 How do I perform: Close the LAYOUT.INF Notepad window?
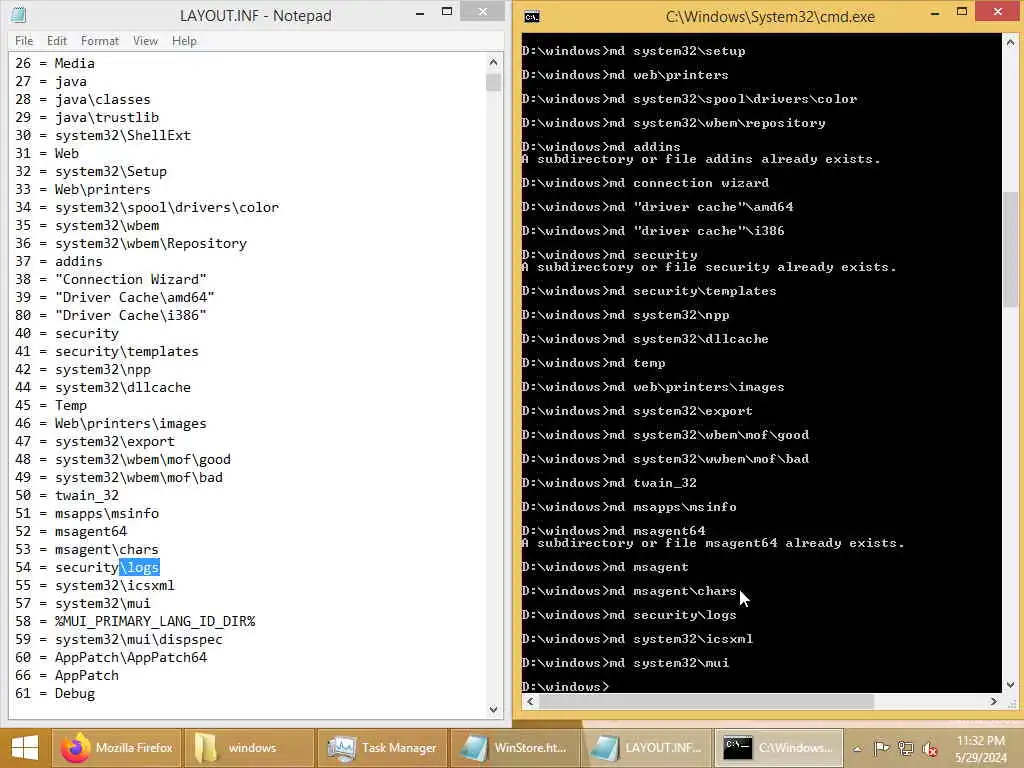point(482,11)
